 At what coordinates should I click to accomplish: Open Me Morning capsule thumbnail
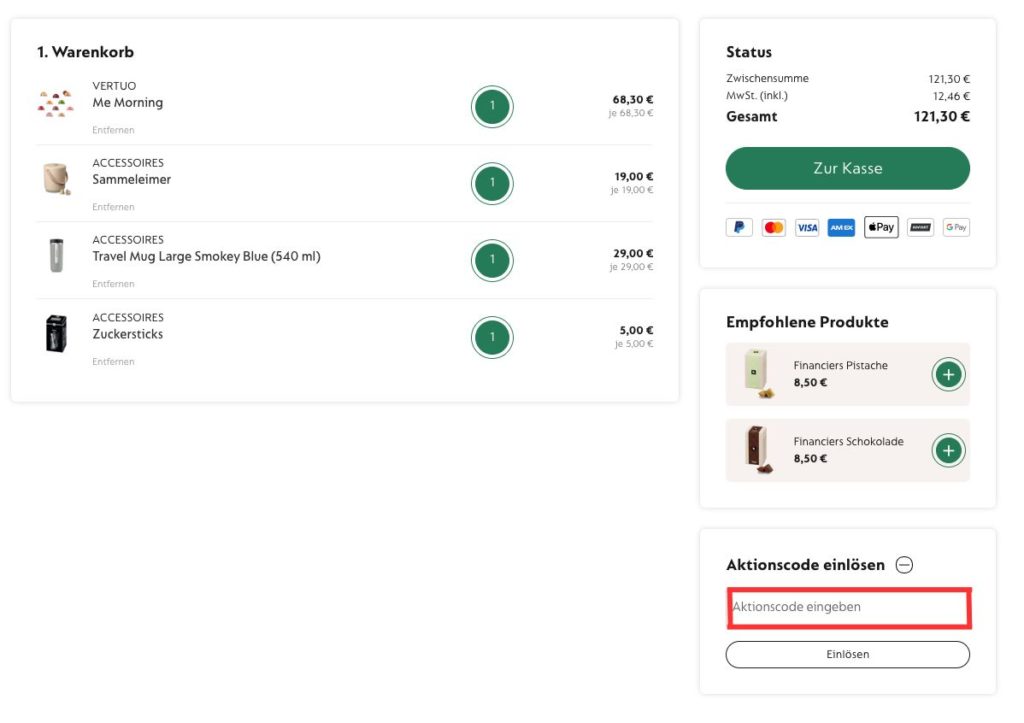point(56,104)
